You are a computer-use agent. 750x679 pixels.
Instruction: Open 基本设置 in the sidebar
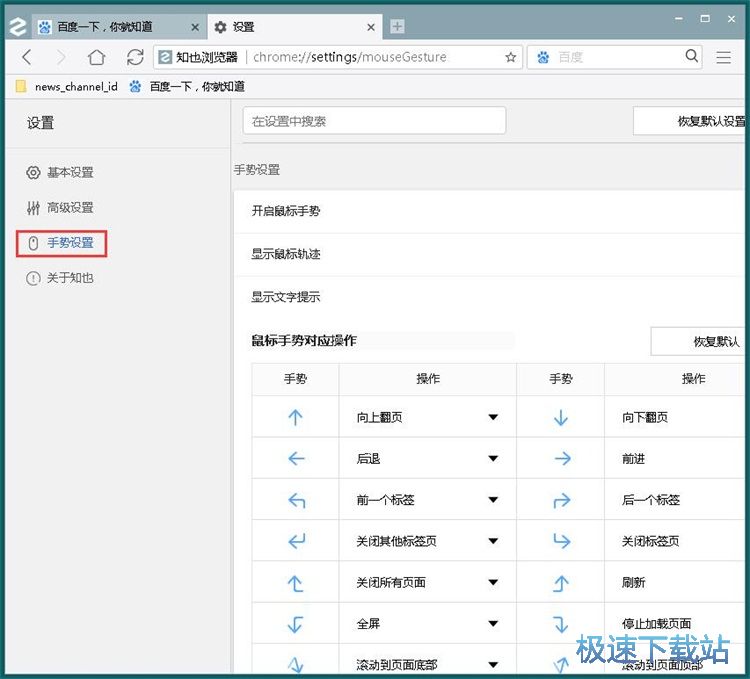[x=60, y=173]
